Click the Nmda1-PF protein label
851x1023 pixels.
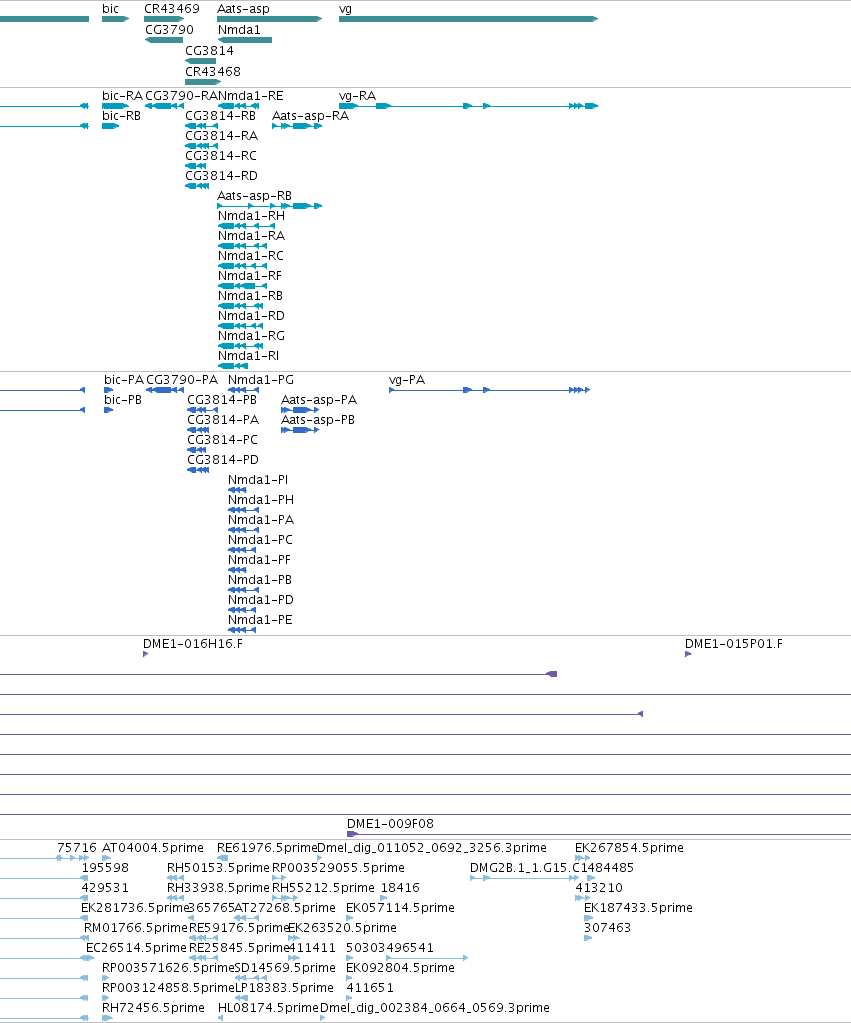260,560
